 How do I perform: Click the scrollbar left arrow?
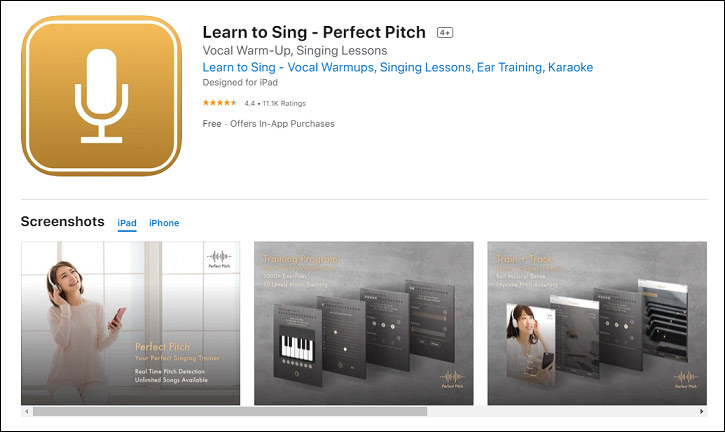click(x=27, y=411)
